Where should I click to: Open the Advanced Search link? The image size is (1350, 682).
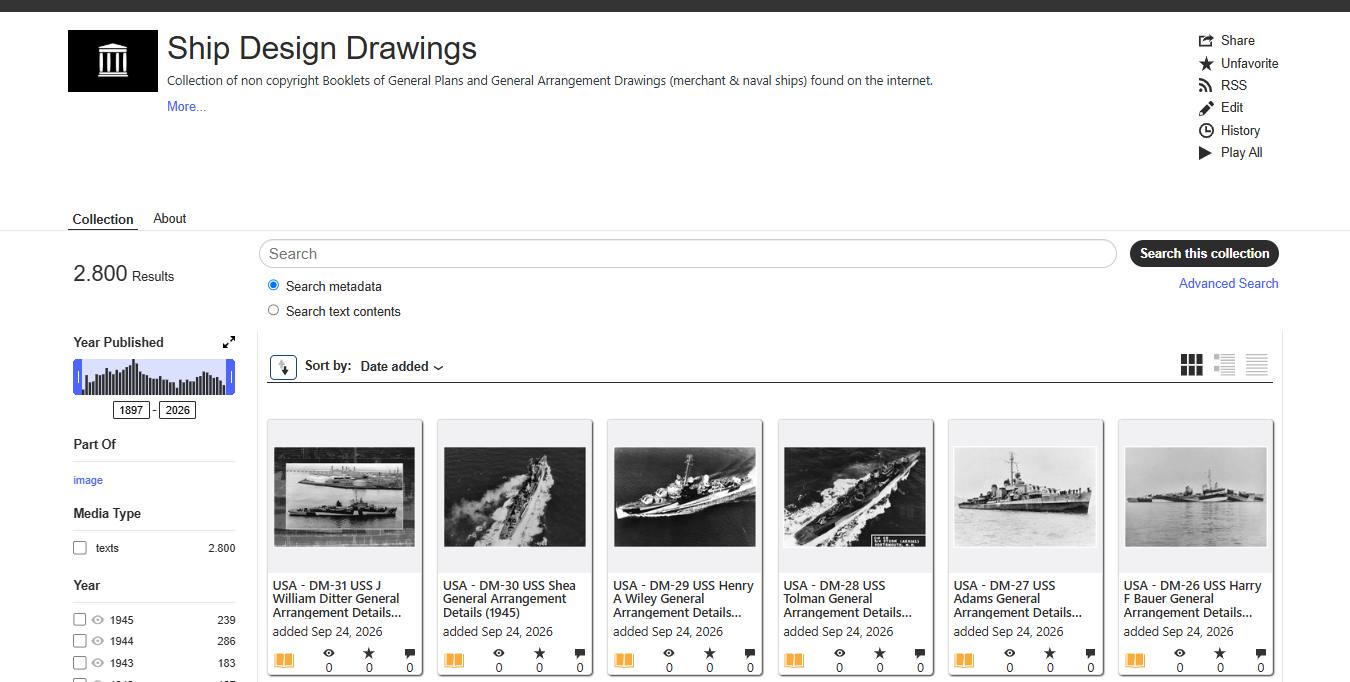[1228, 283]
